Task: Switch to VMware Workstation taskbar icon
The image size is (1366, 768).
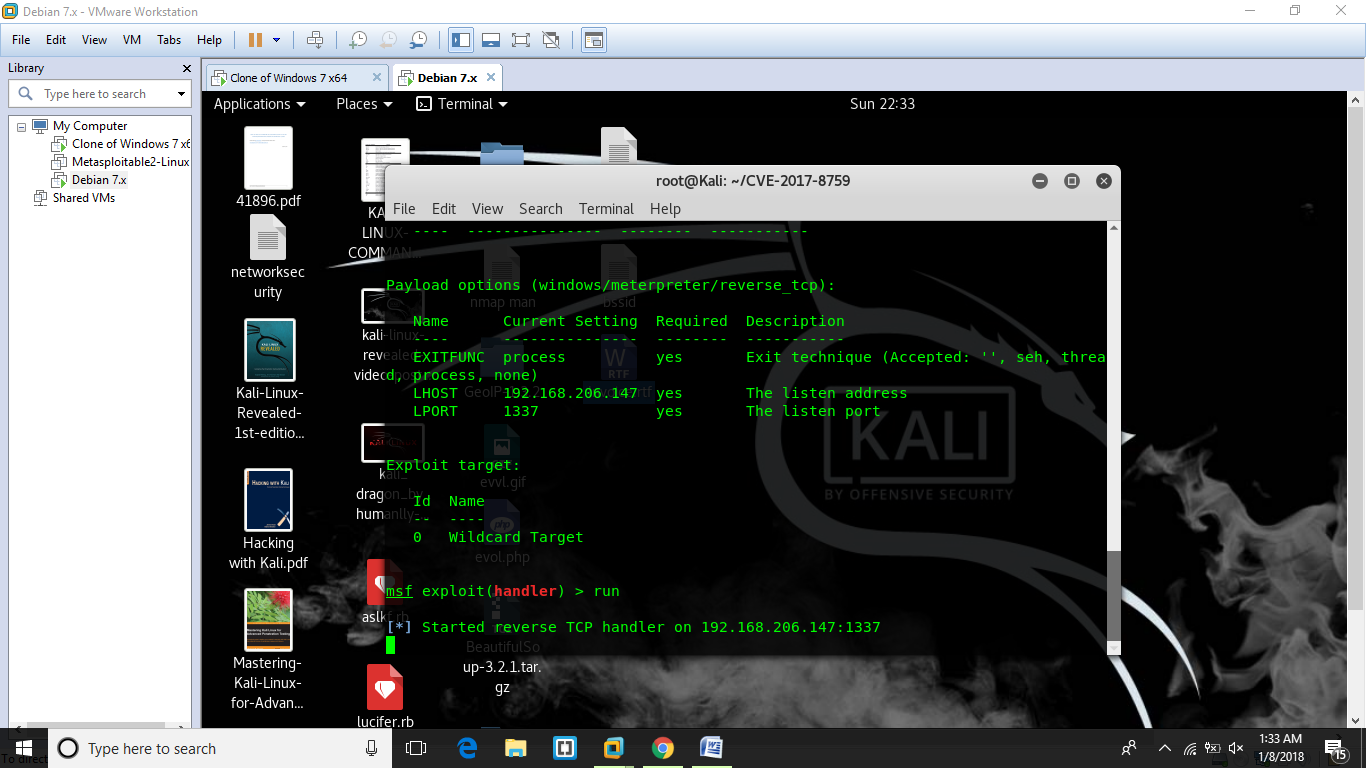Action: pos(613,748)
